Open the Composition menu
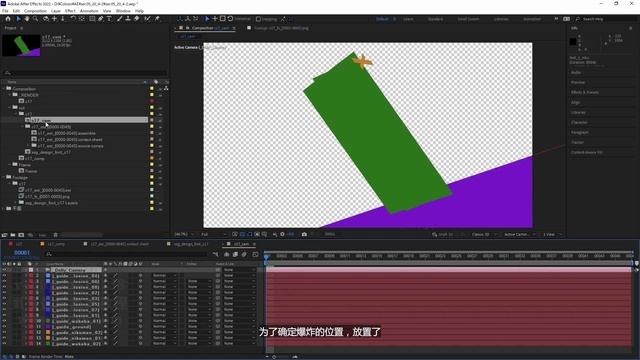This screenshot has width=640, height=360. point(35,11)
